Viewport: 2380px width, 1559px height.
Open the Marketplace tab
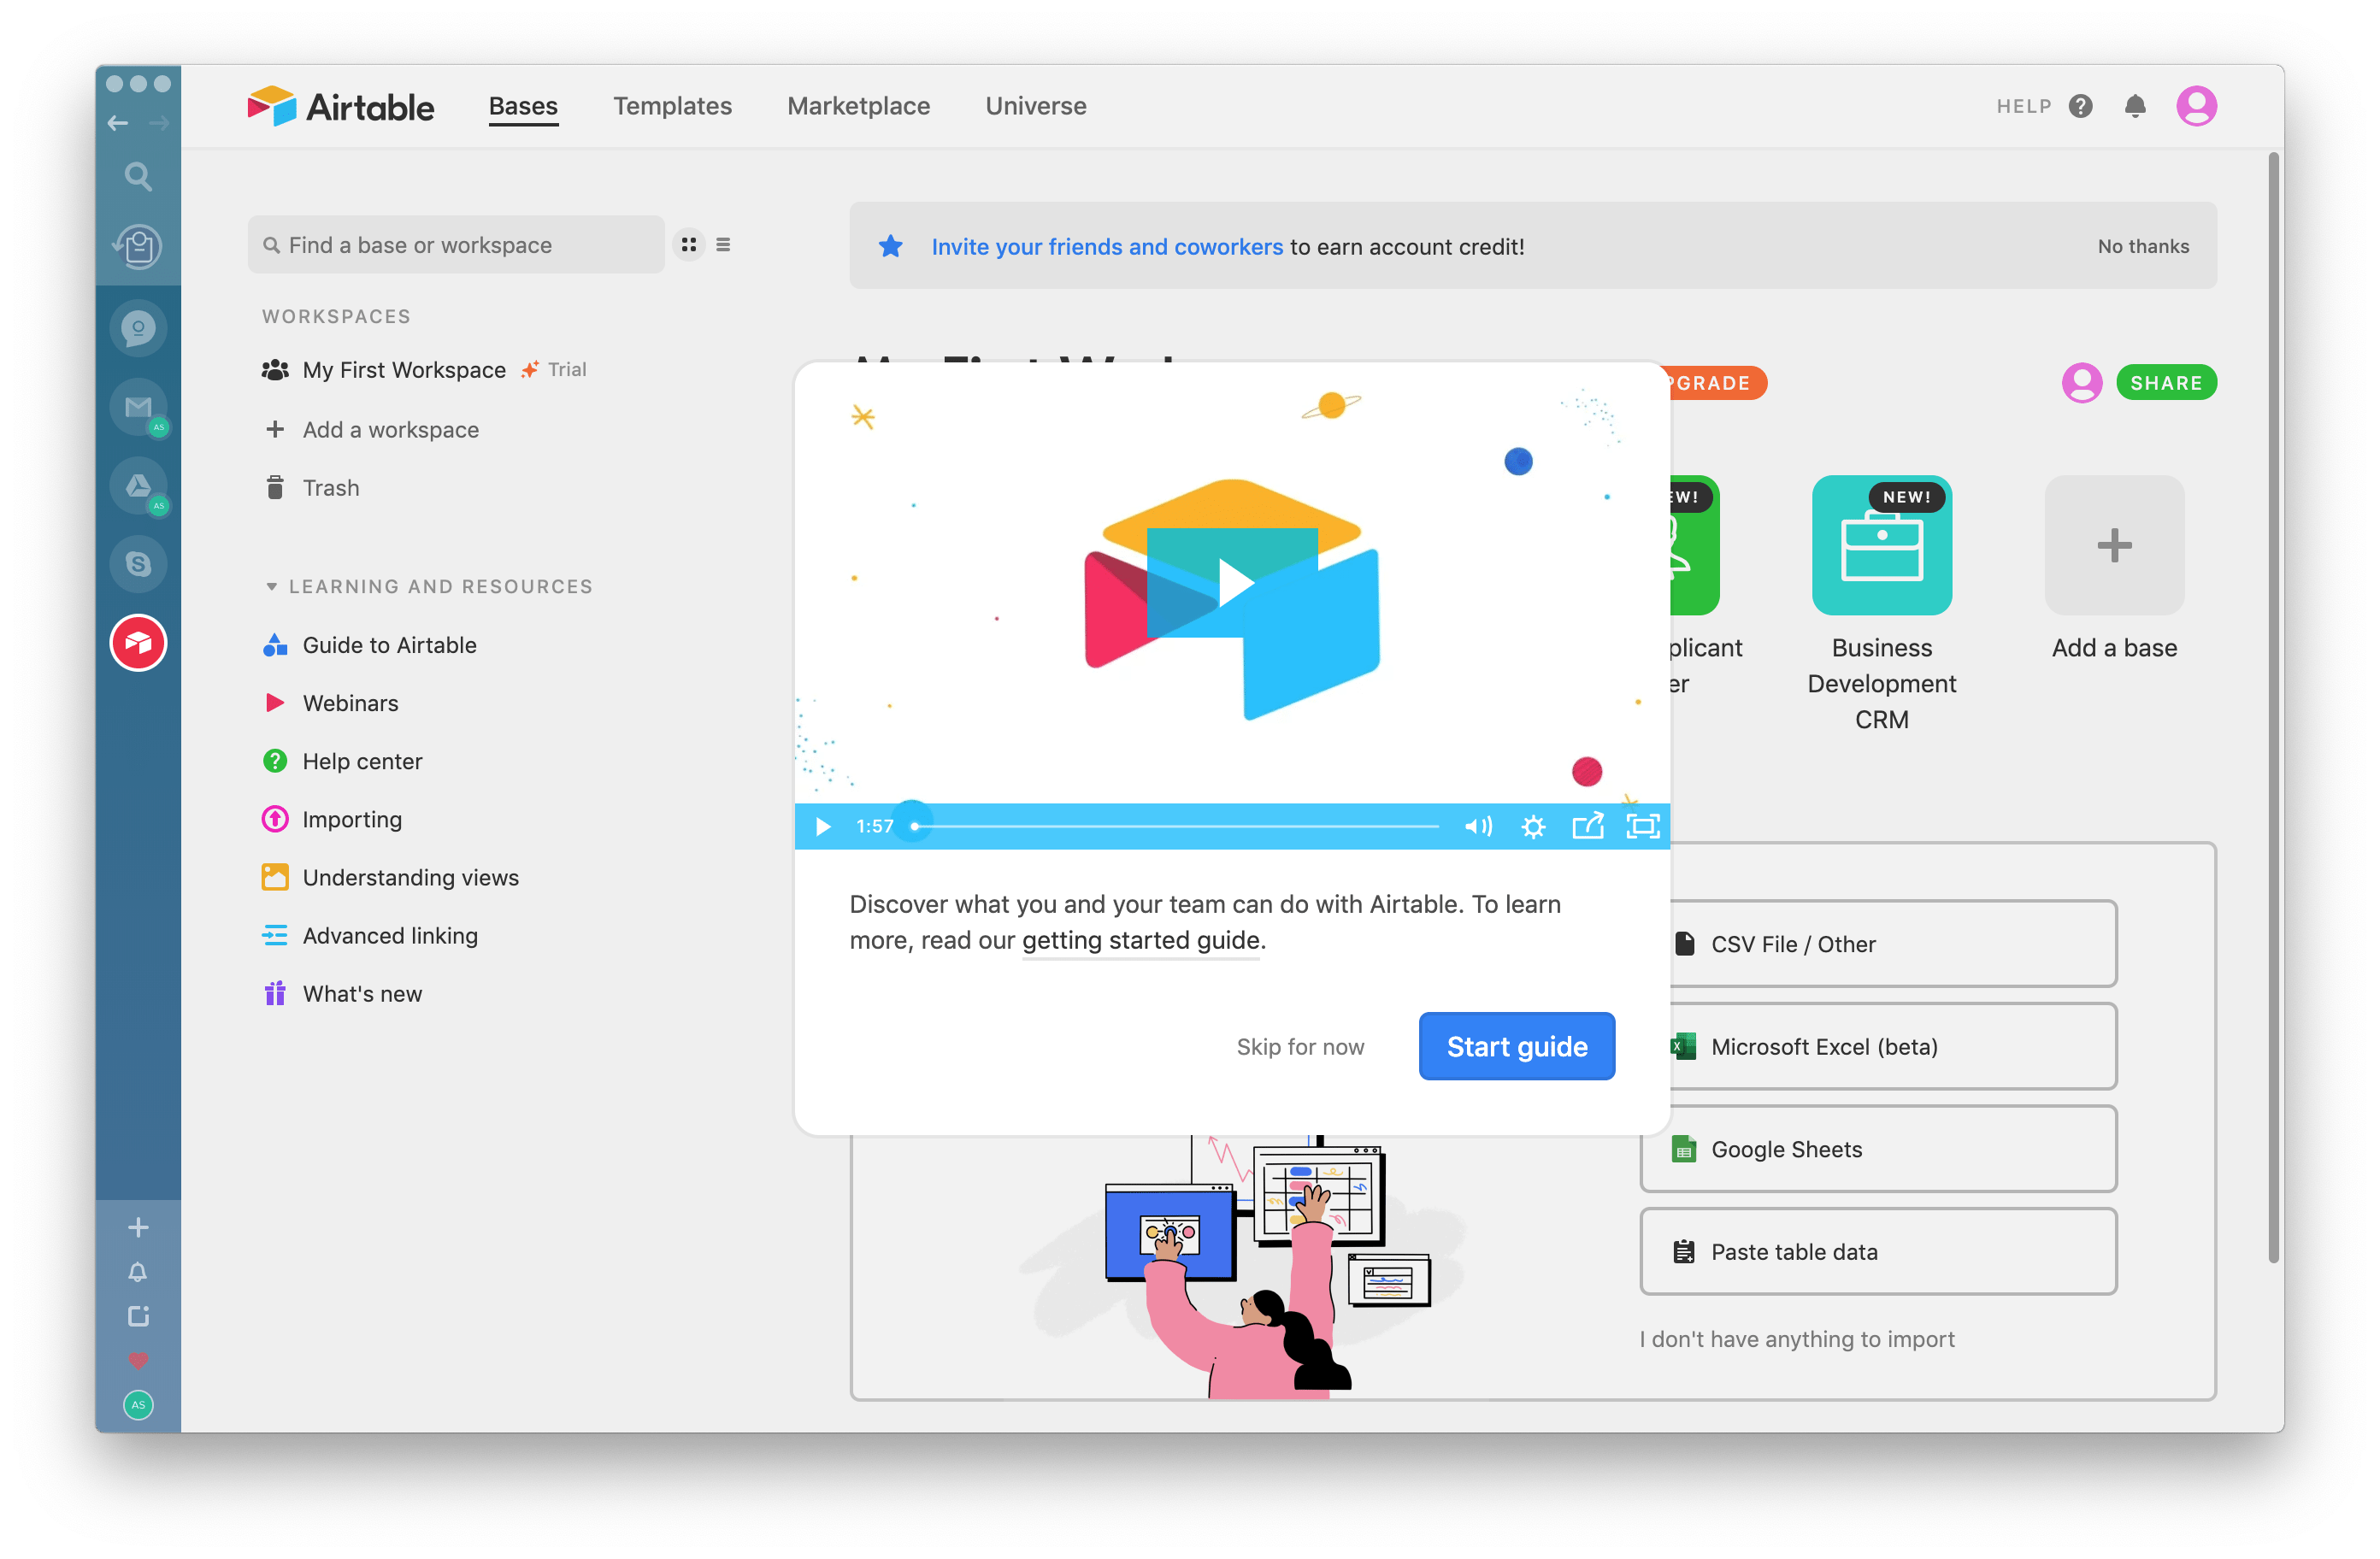[x=859, y=106]
